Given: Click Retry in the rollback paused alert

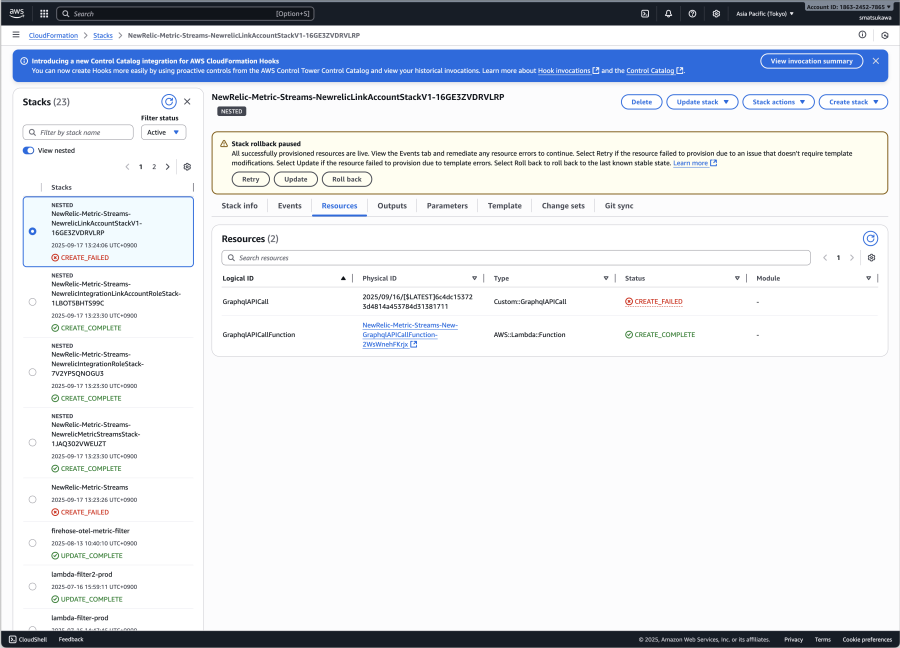Looking at the screenshot, I should (251, 180).
